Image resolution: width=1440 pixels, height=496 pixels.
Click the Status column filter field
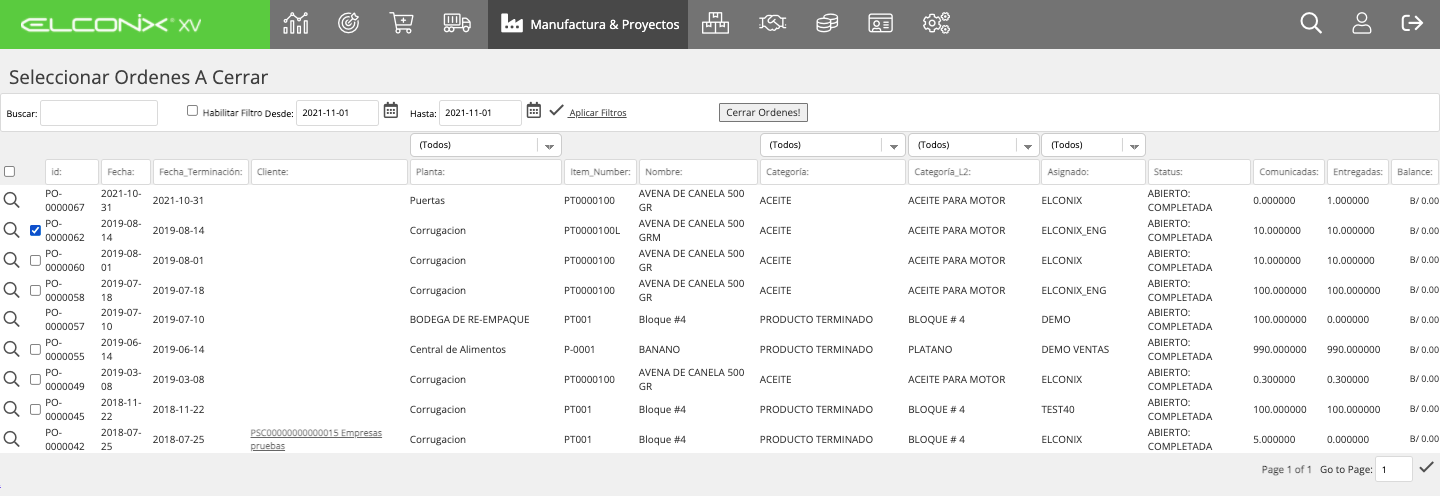click(x=1198, y=172)
